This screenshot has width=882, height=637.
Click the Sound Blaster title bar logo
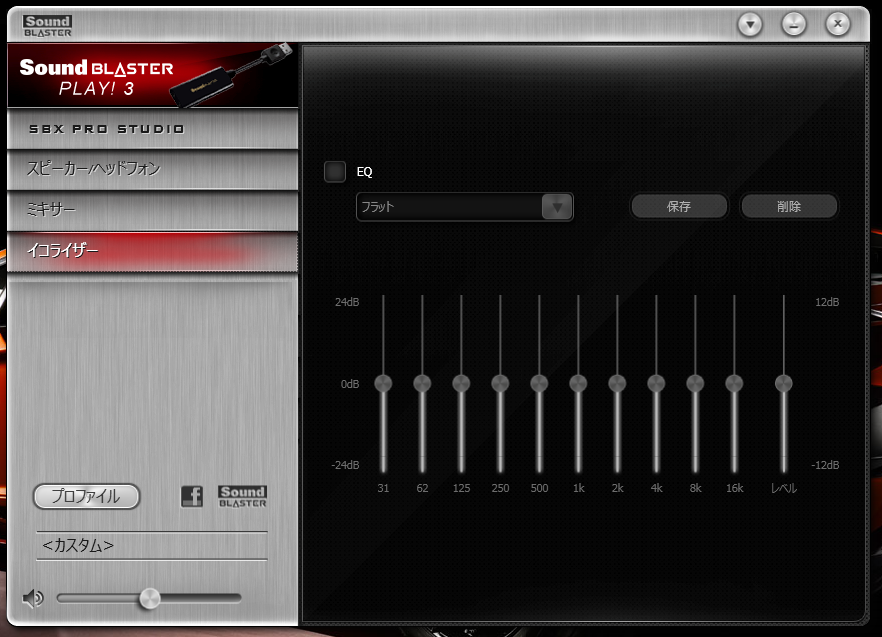click(x=48, y=26)
